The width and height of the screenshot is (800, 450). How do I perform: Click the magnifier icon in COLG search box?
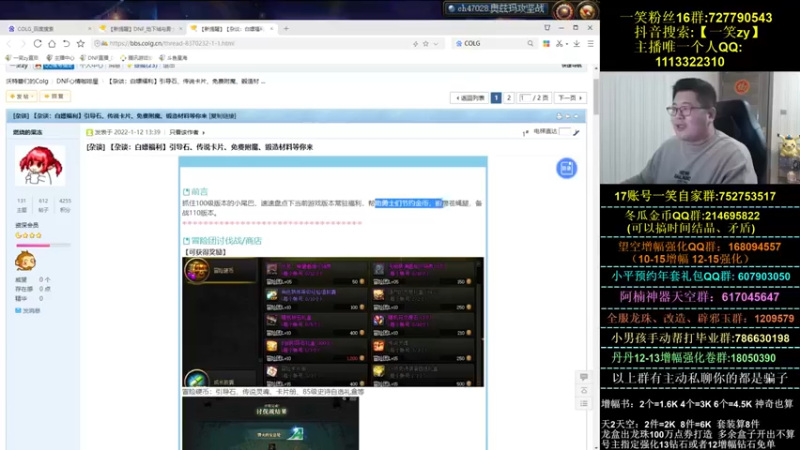pyautogui.click(x=530, y=44)
